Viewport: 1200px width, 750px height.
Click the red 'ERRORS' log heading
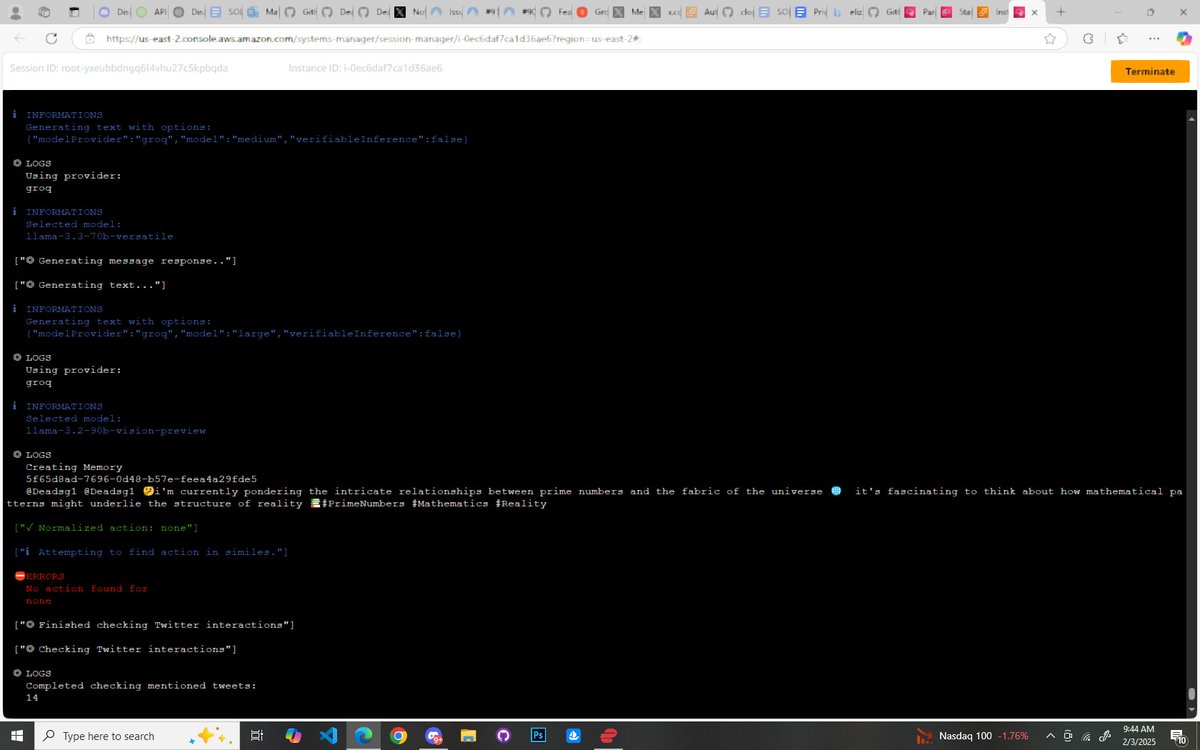point(45,576)
